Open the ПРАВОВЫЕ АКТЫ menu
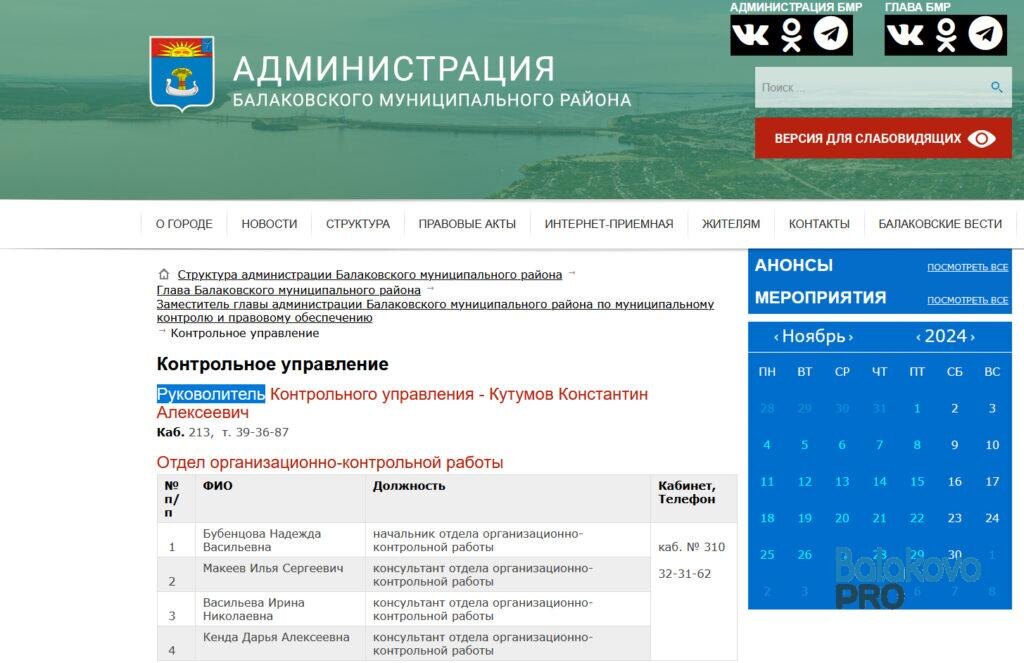The width and height of the screenshot is (1024, 663). (467, 224)
